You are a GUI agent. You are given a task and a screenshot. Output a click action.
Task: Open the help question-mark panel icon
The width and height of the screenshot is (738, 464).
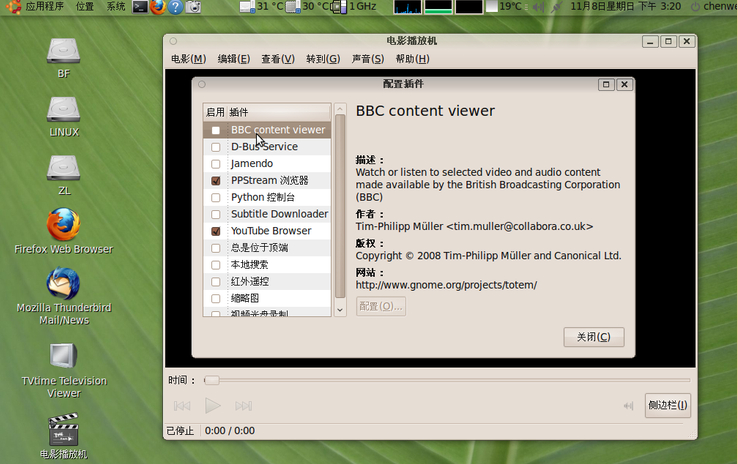click(x=175, y=7)
